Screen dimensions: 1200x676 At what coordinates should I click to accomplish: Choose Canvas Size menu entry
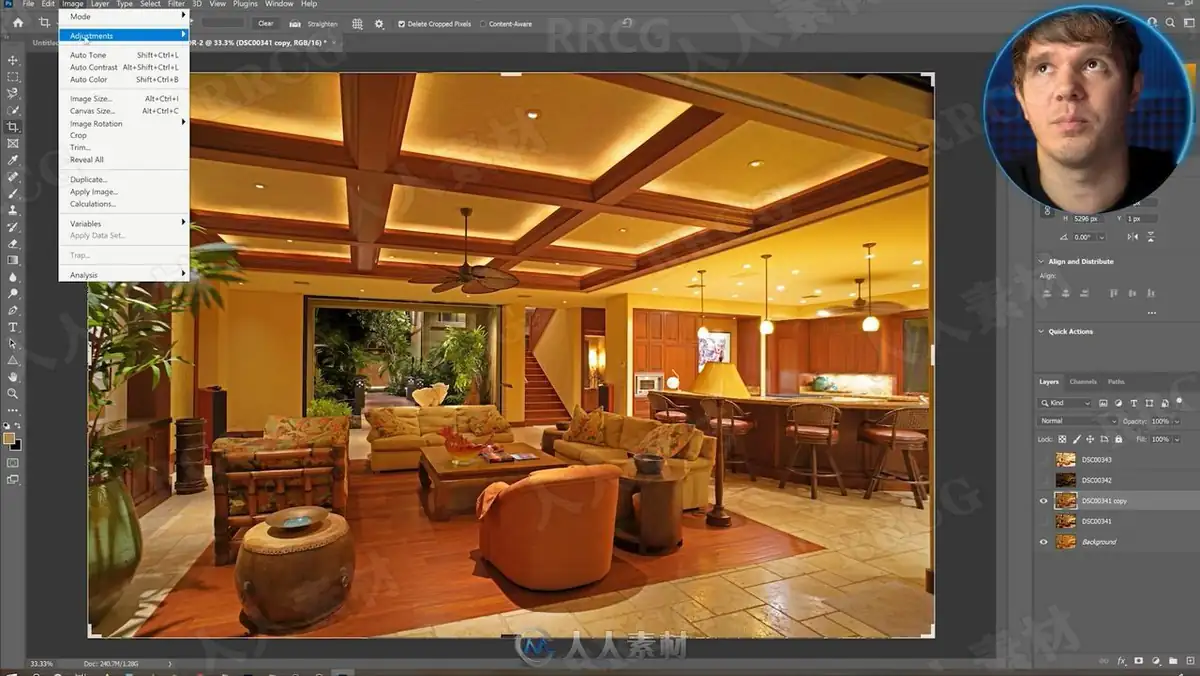(x=124, y=111)
